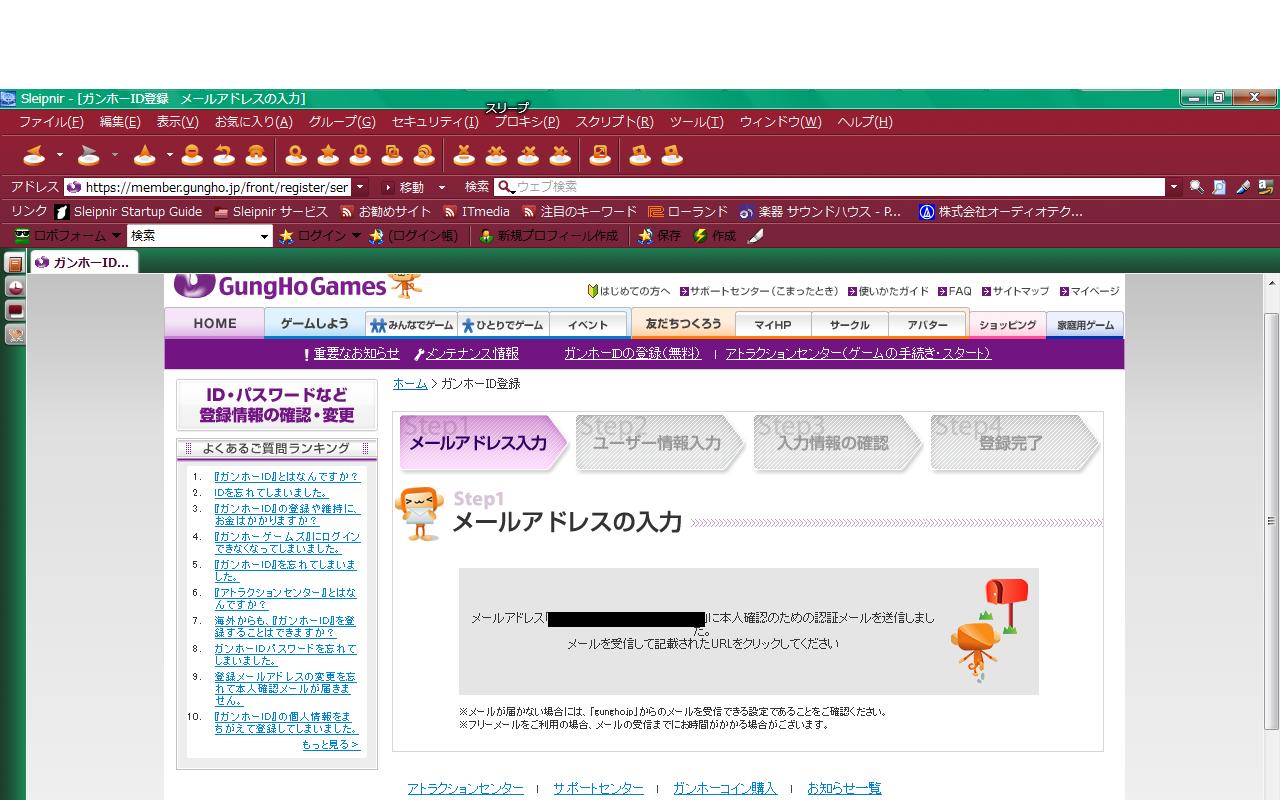Click the RoboForm pen icon after 作成

point(756,236)
